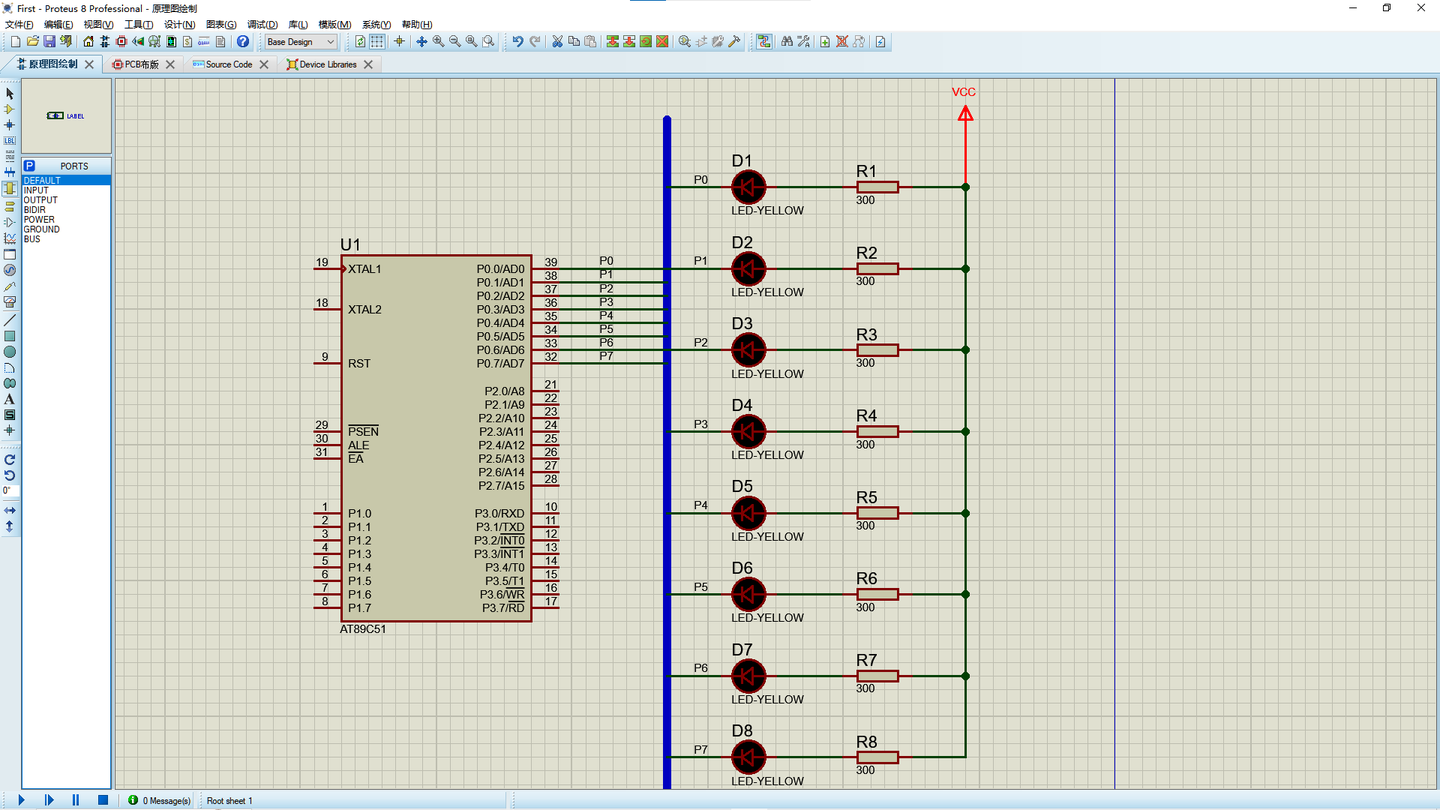
Task: Open the 调试(D) debug menu
Action: [x=262, y=24]
